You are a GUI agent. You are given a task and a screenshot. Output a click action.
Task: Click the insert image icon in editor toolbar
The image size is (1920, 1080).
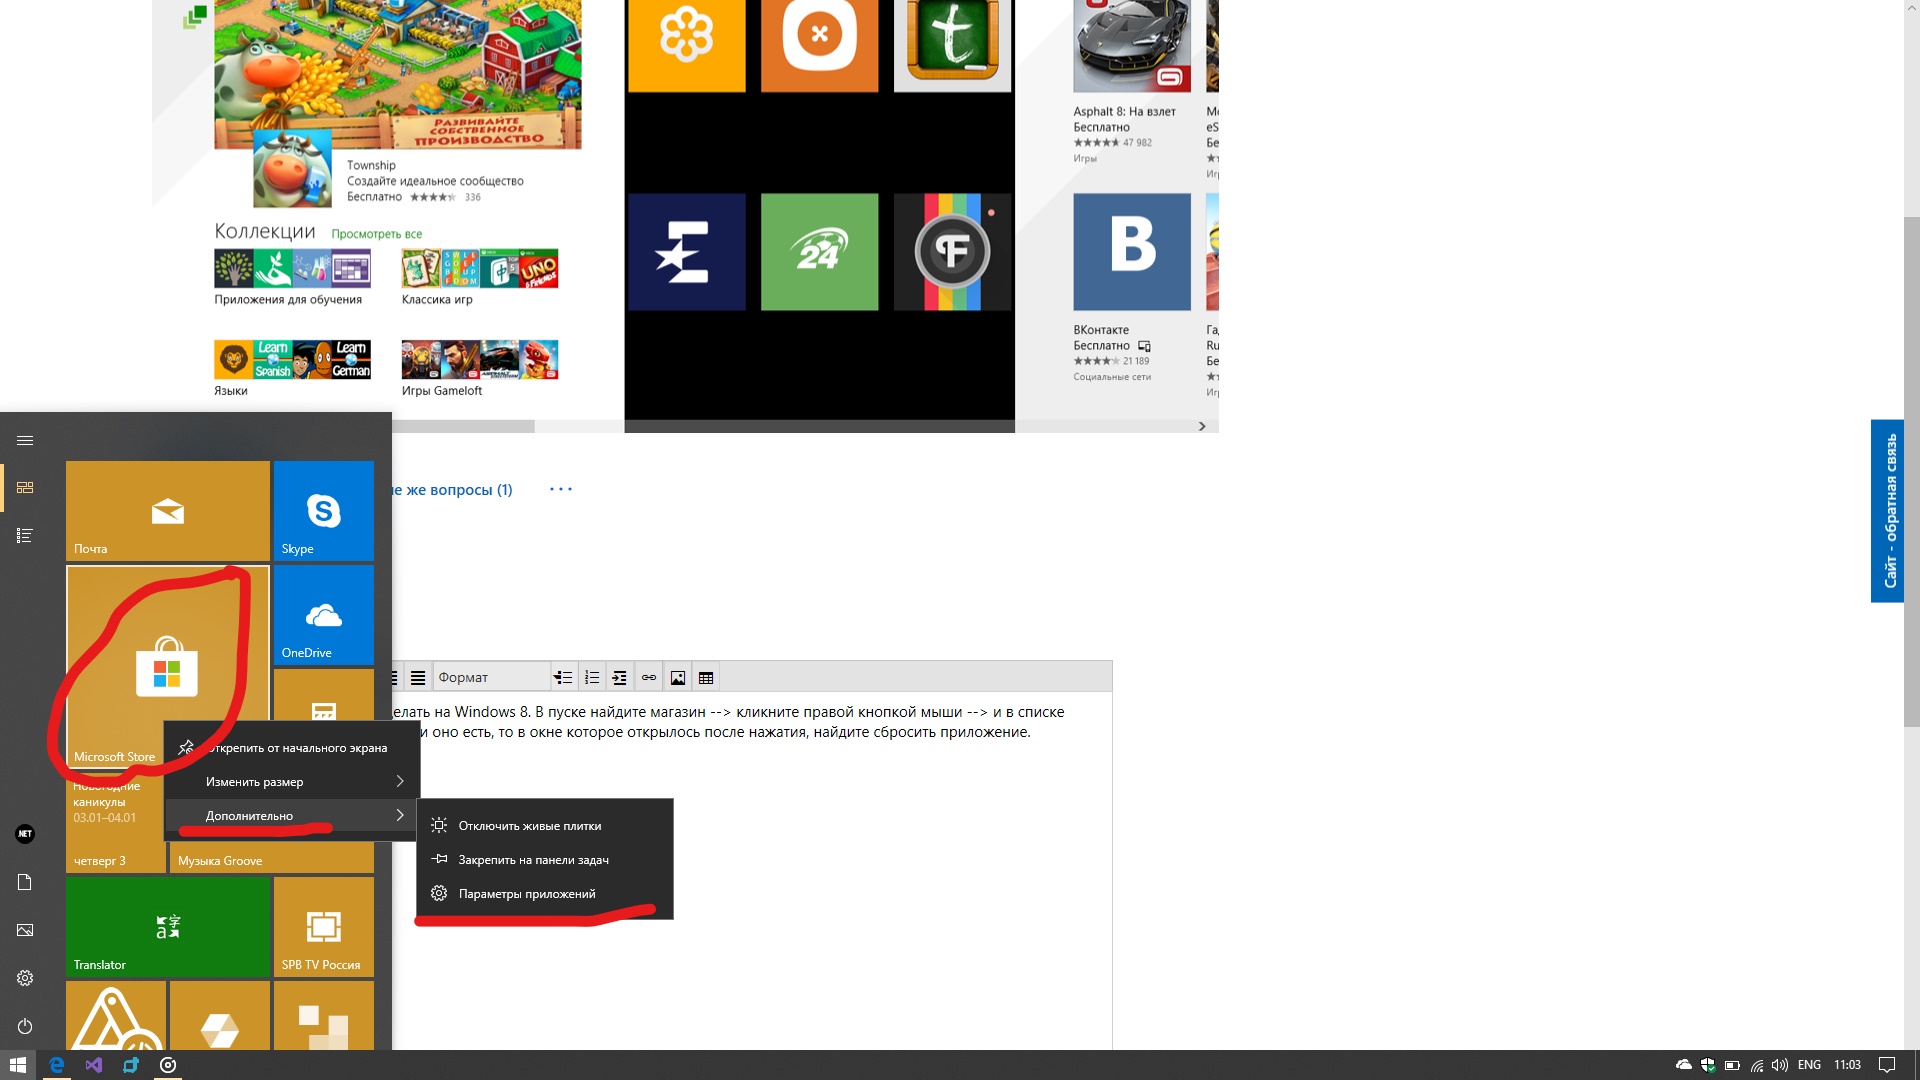pos(678,677)
